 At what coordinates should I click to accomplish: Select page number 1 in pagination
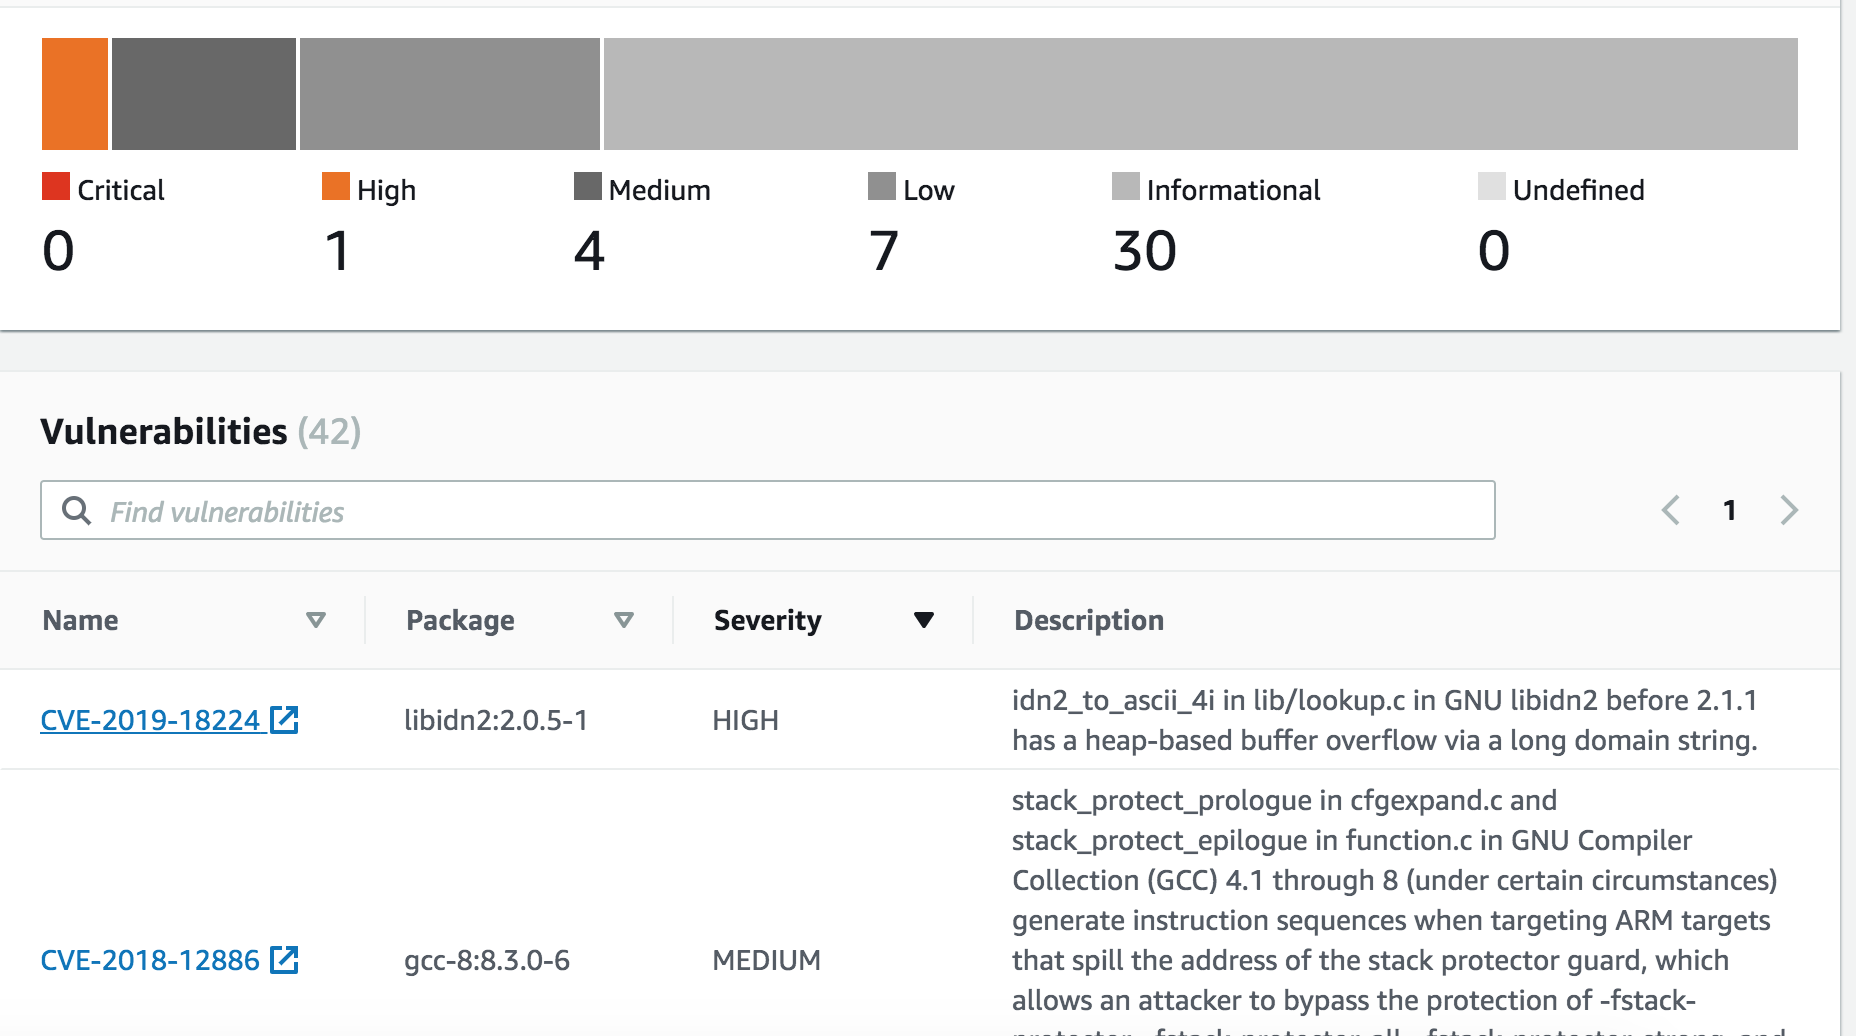pos(1729,510)
